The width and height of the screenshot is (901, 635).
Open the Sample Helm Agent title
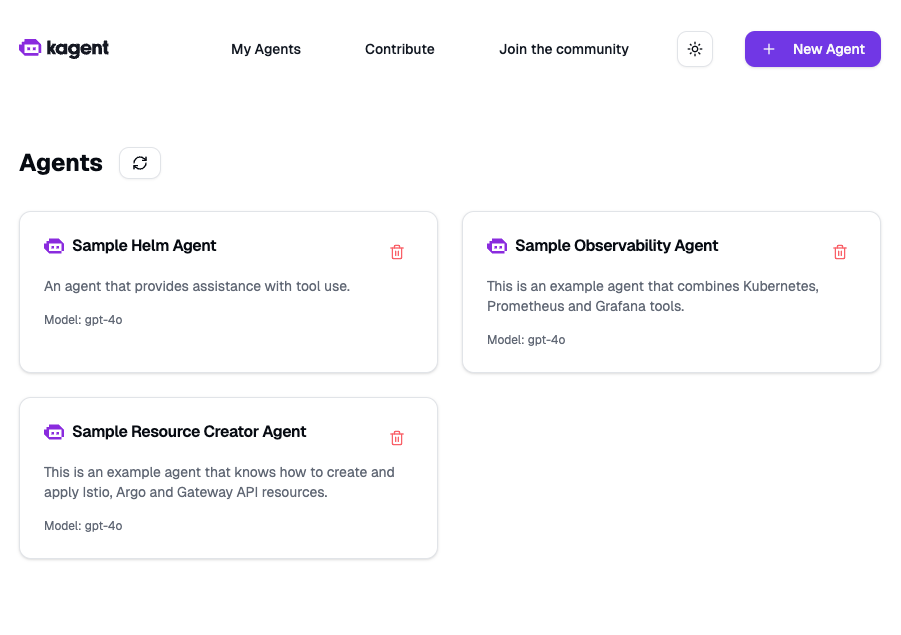point(144,246)
